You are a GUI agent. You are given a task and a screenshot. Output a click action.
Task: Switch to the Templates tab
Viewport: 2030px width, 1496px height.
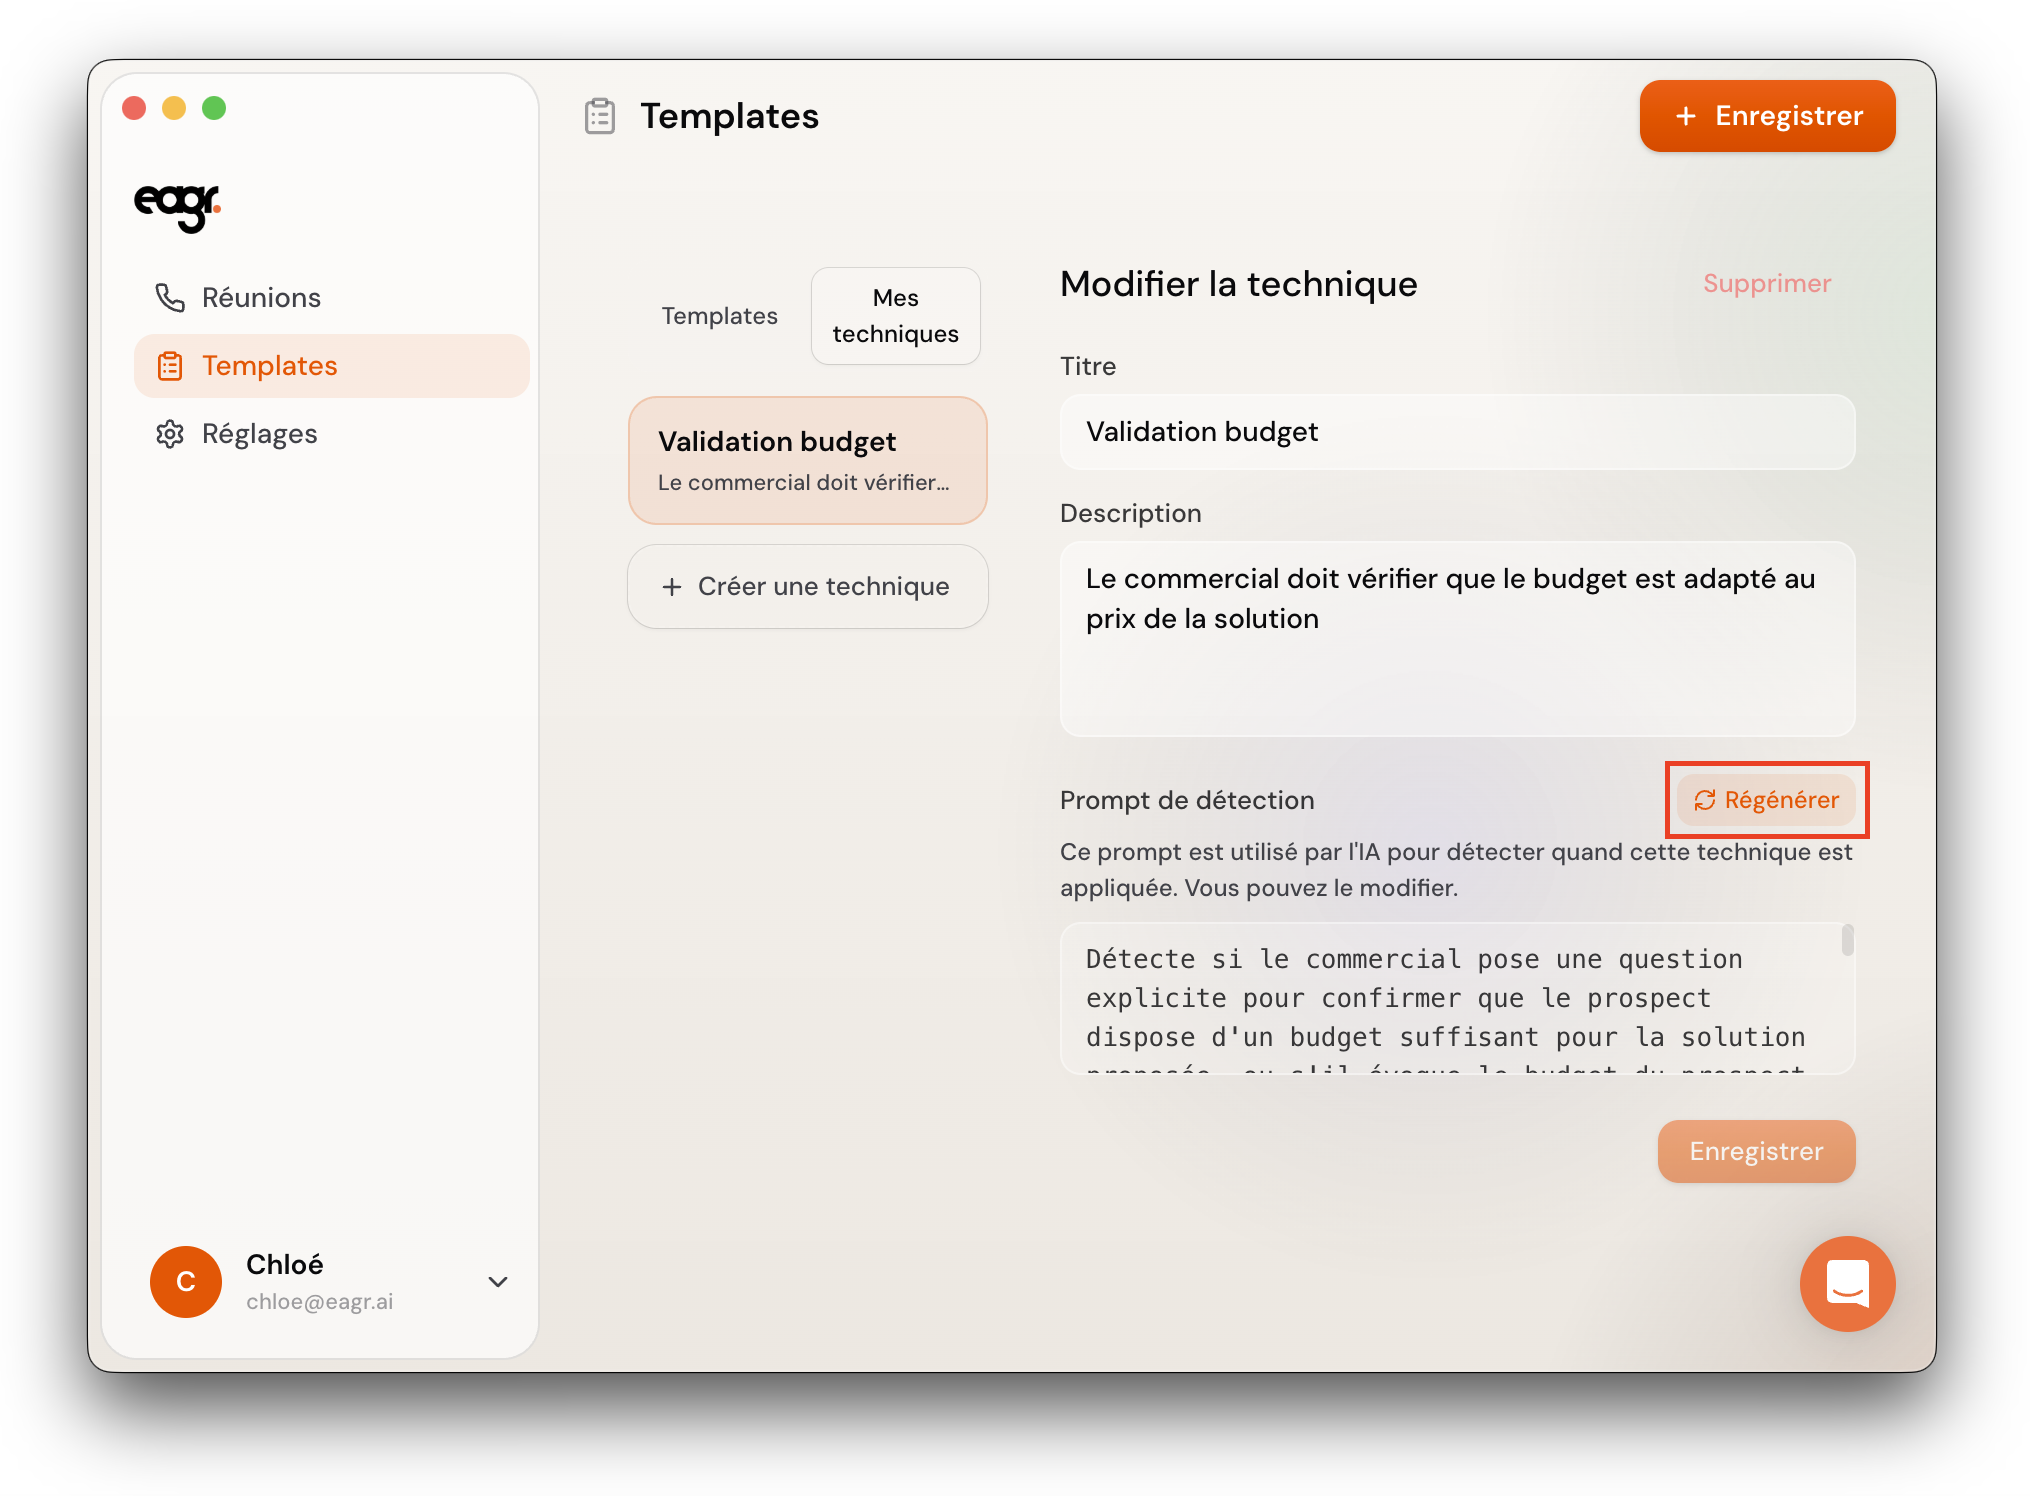(x=719, y=316)
